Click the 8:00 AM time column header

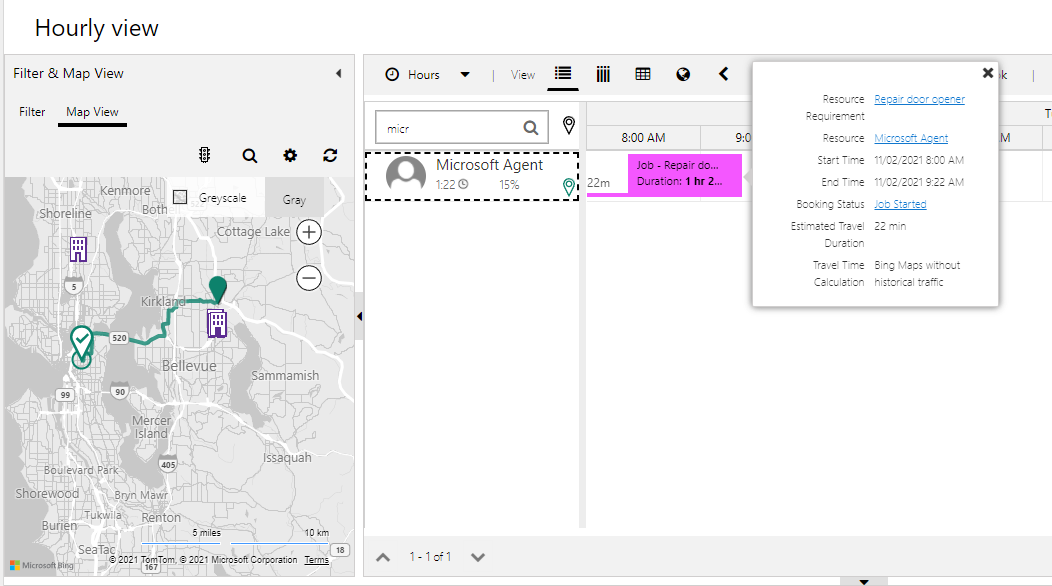point(643,138)
